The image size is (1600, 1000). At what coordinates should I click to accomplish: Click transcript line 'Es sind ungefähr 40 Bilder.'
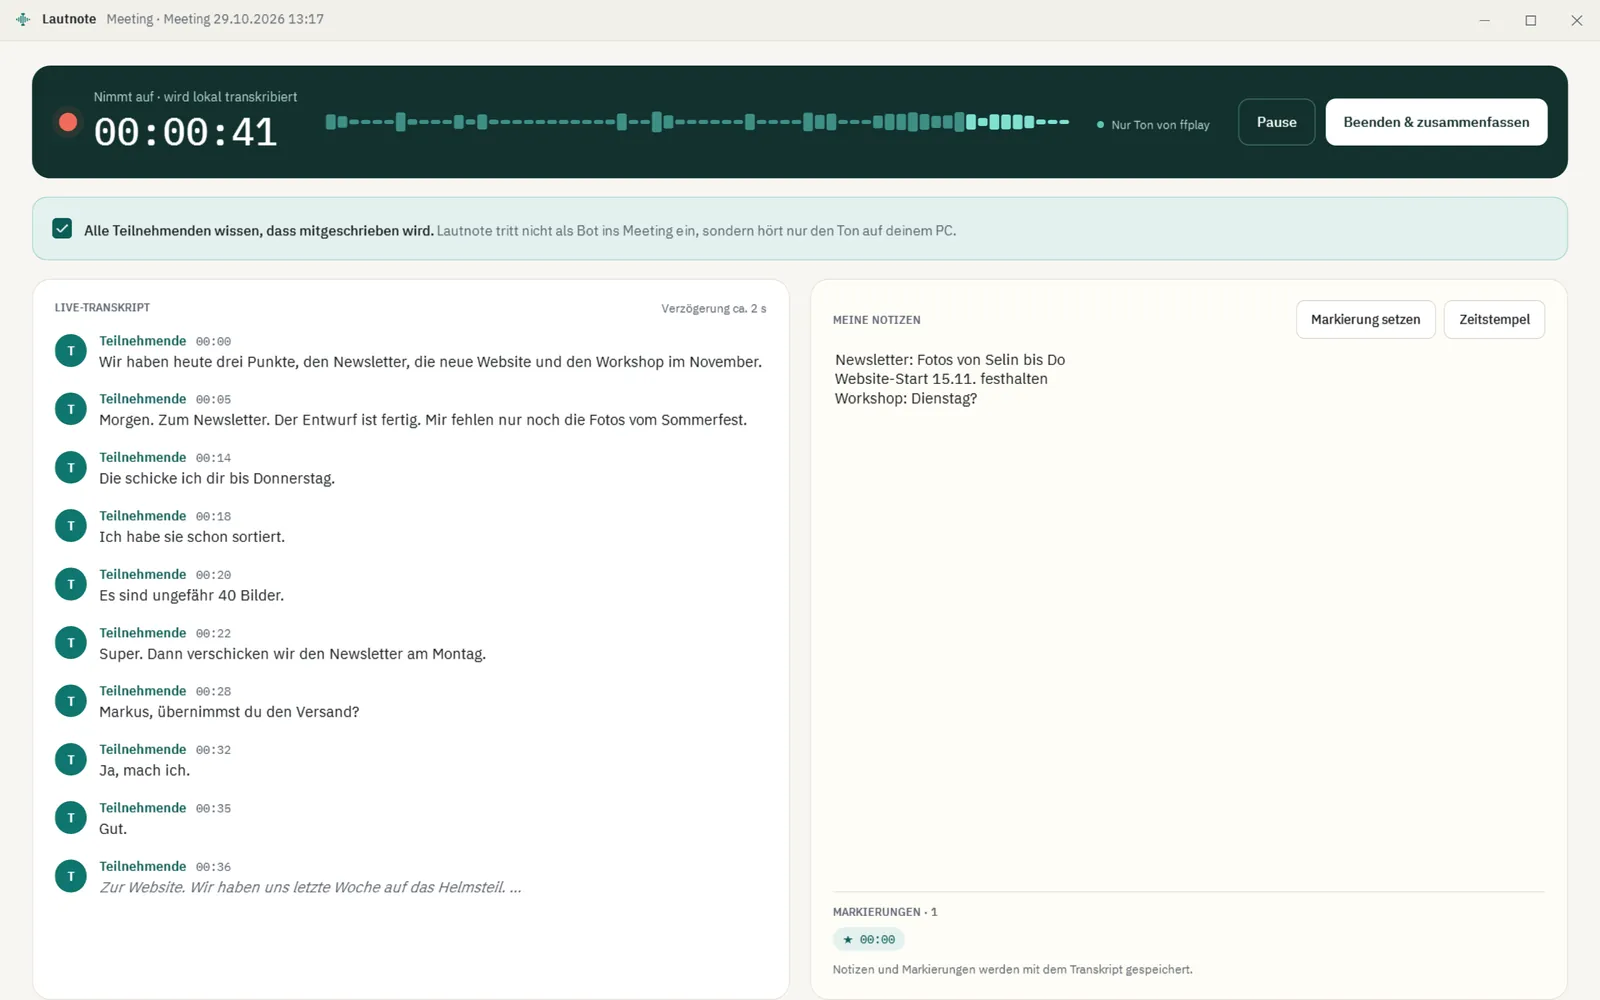pyautogui.click(x=191, y=595)
